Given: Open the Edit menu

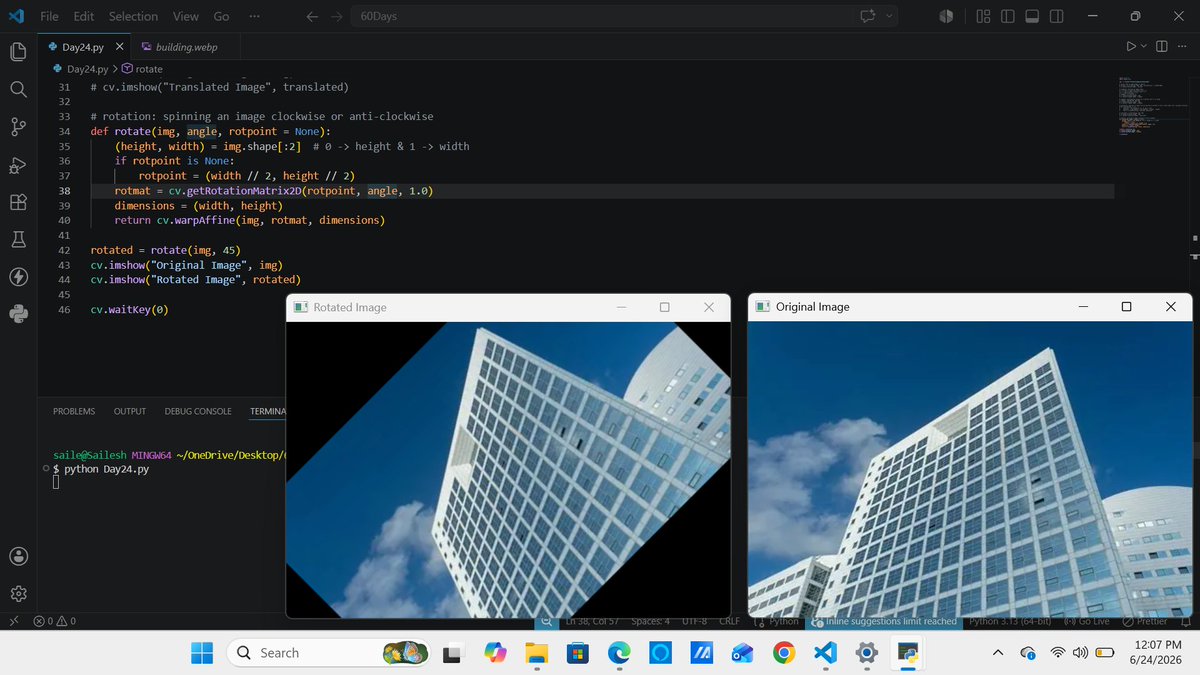Looking at the screenshot, I should [x=84, y=16].
